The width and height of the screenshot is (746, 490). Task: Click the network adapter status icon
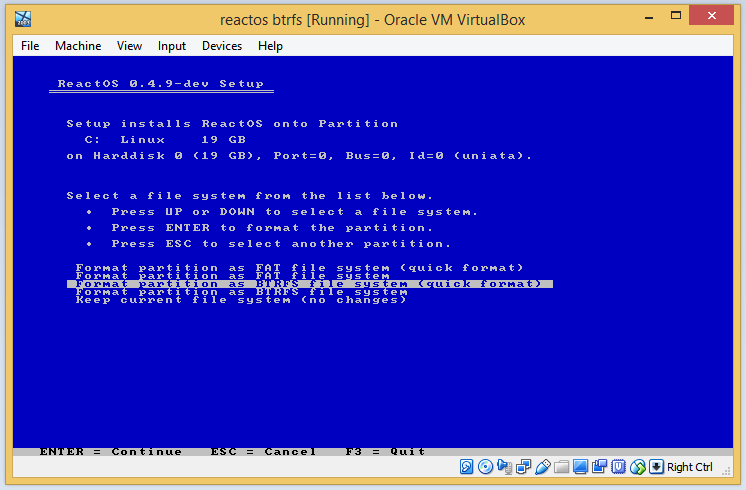pos(523,467)
